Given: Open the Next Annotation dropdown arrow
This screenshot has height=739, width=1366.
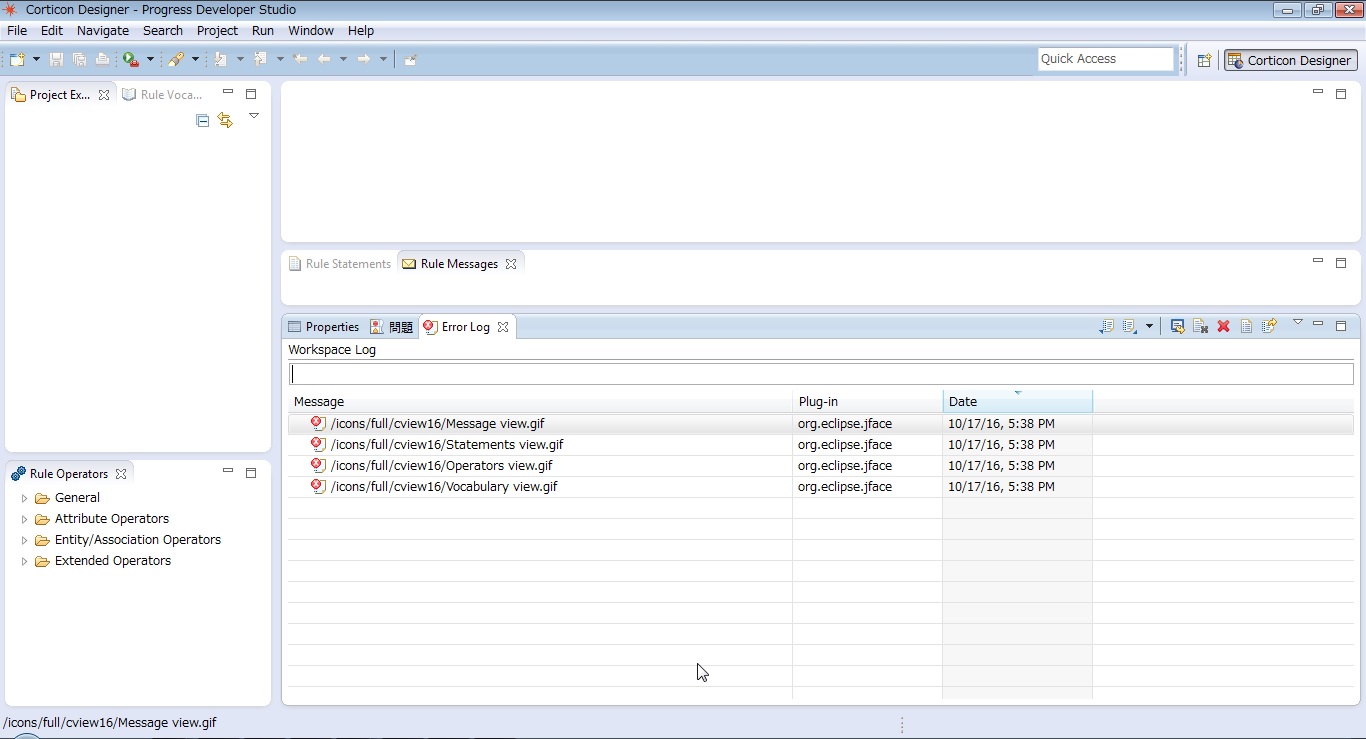Looking at the screenshot, I should tap(240, 60).
